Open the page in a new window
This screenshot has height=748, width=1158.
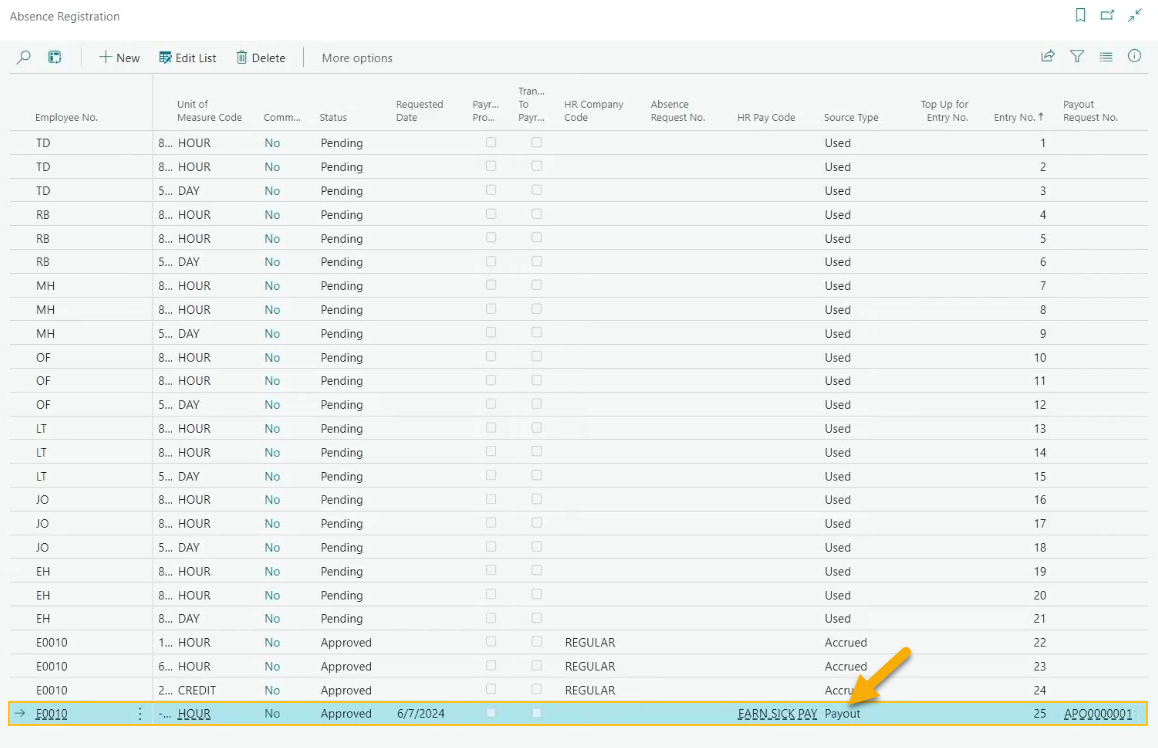[1106, 16]
